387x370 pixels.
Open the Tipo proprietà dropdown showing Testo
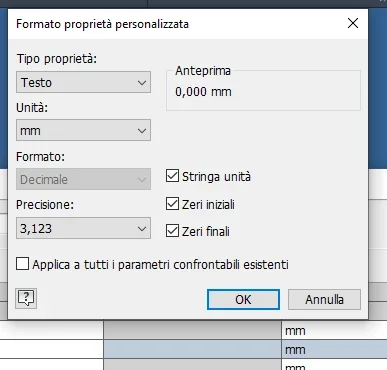tap(83, 82)
